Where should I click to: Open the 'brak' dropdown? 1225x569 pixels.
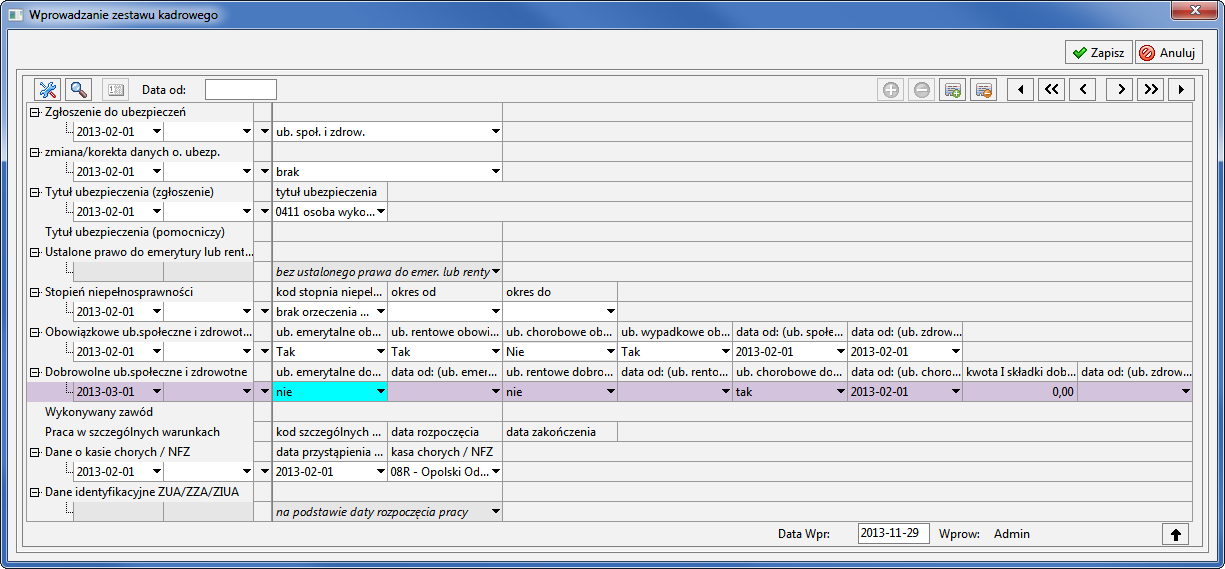(x=495, y=172)
